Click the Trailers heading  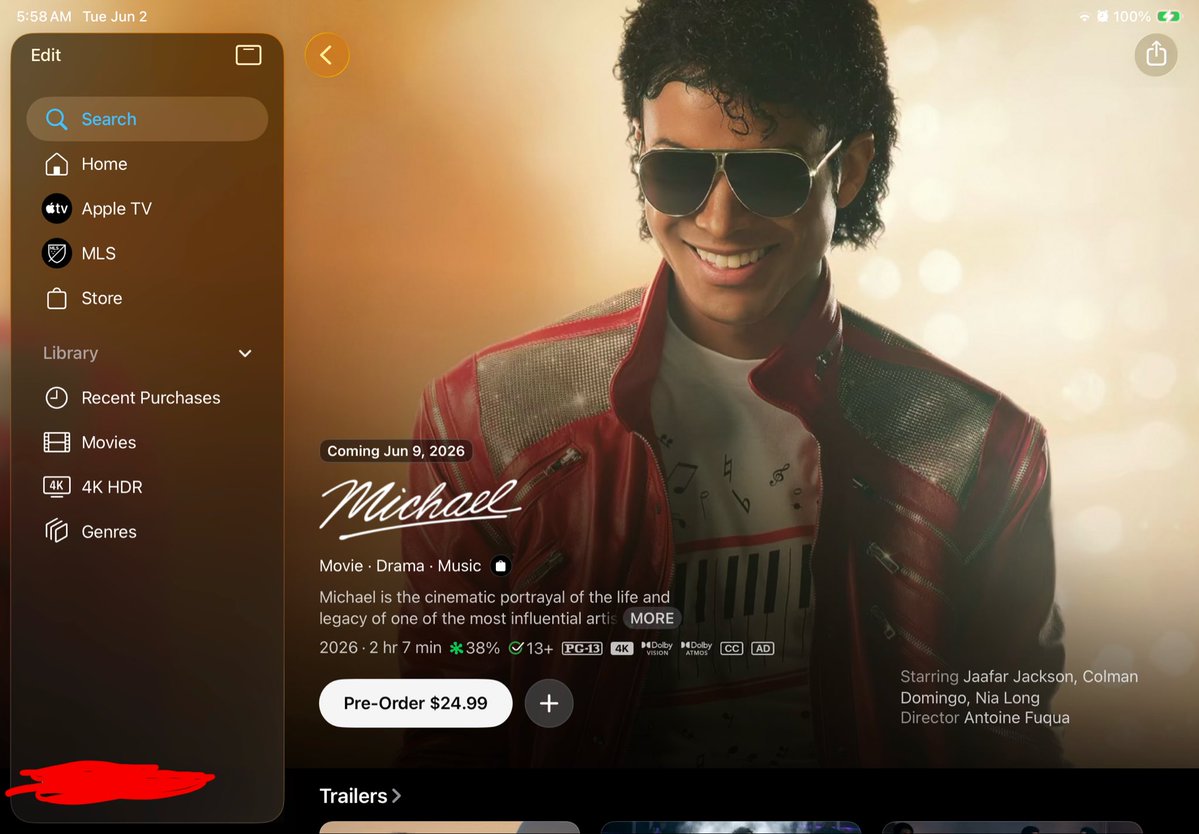[x=353, y=796]
